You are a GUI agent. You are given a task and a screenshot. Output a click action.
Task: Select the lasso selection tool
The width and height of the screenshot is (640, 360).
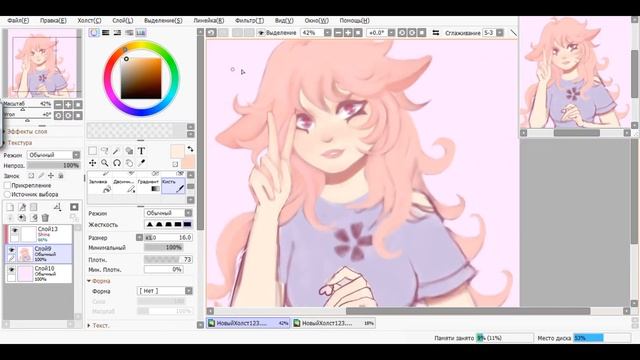coord(105,151)
